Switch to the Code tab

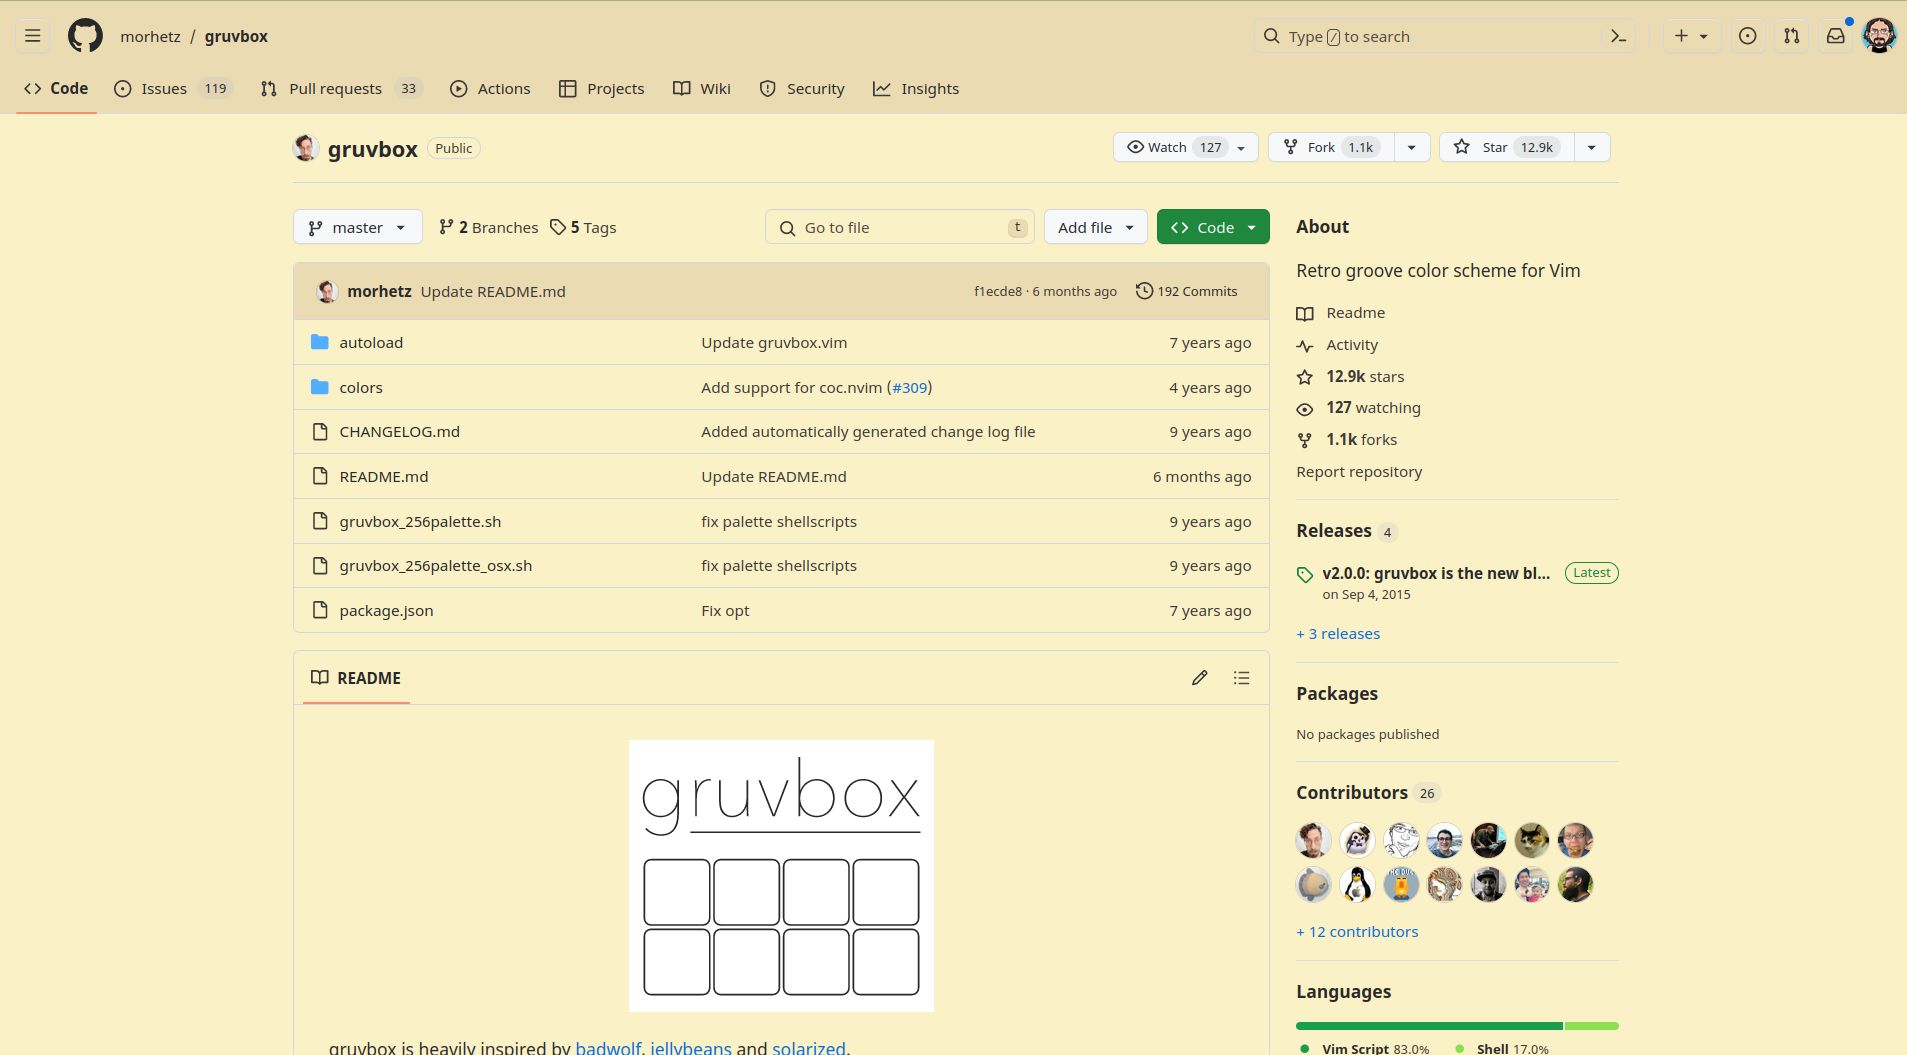coord(56,88)
